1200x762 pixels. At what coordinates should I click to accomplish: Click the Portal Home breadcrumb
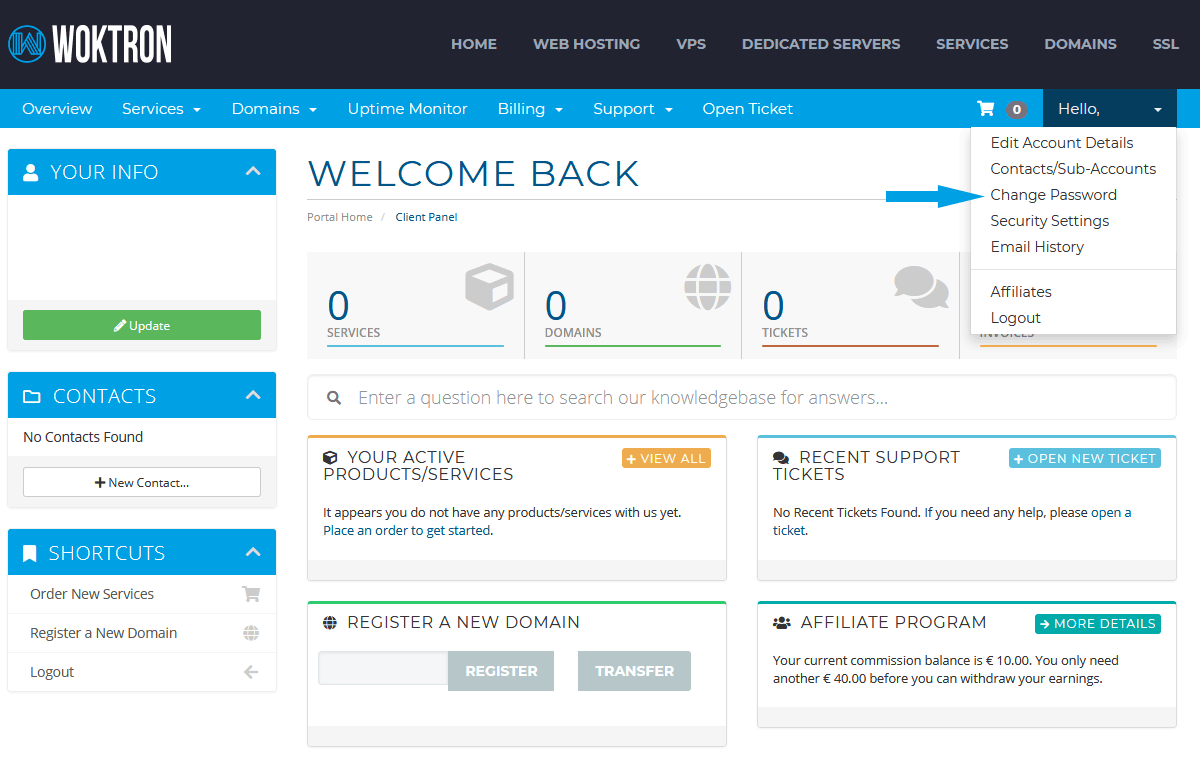point(340,217)
